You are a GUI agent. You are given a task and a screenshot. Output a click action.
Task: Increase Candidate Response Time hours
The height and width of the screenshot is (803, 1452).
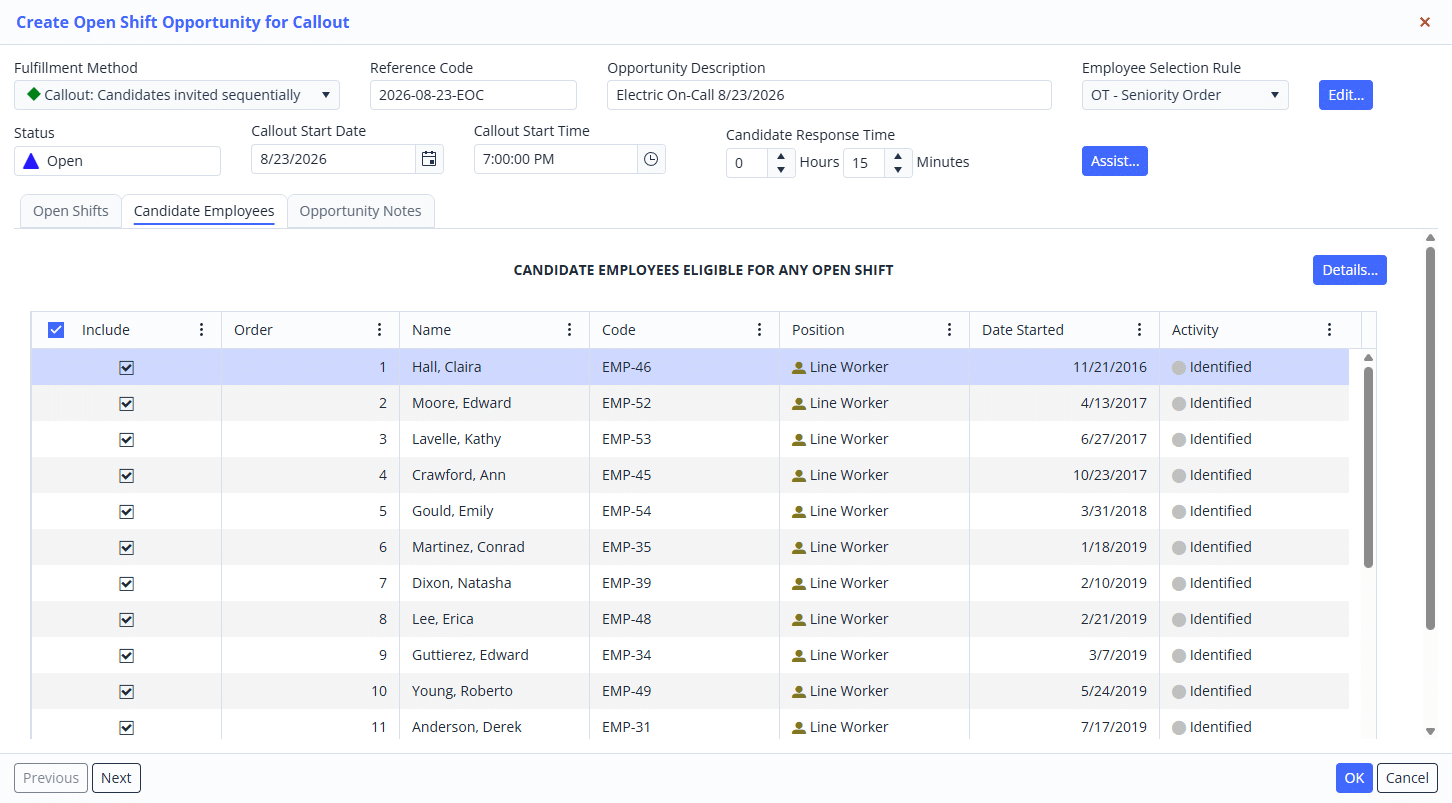tap(781, 156)
